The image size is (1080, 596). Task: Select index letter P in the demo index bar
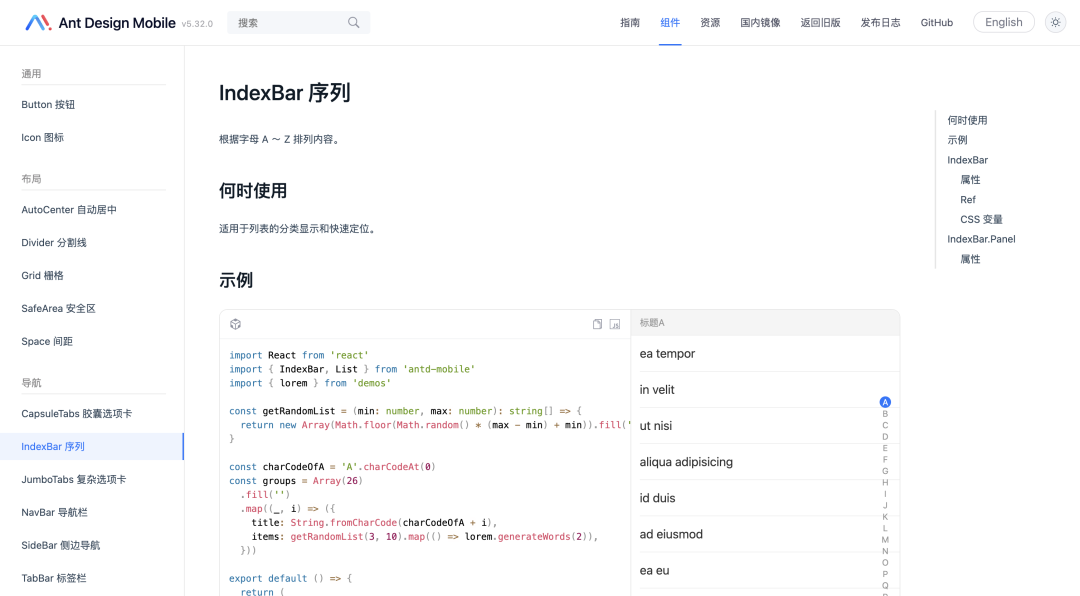(x=885, y=574)
